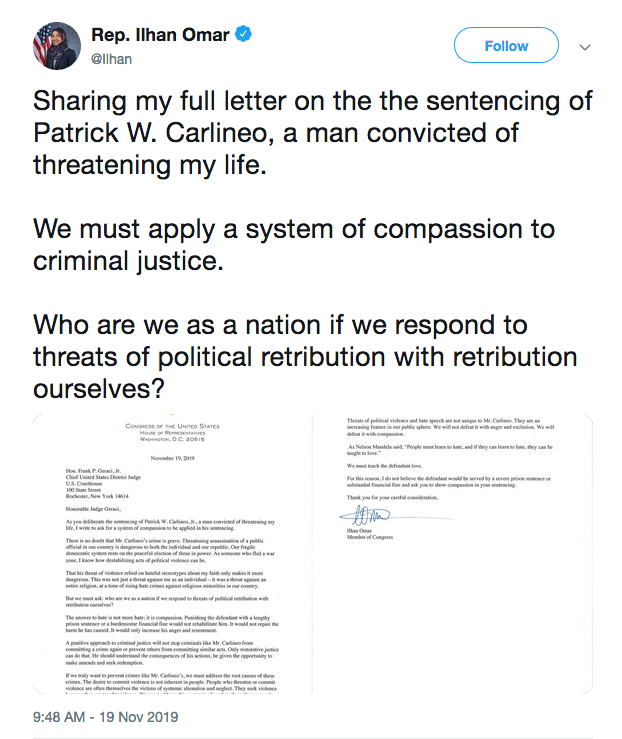Open the second letter page with signature
Image resolution: width=622 pixels, height=739 pixels.
coord(453,554)
